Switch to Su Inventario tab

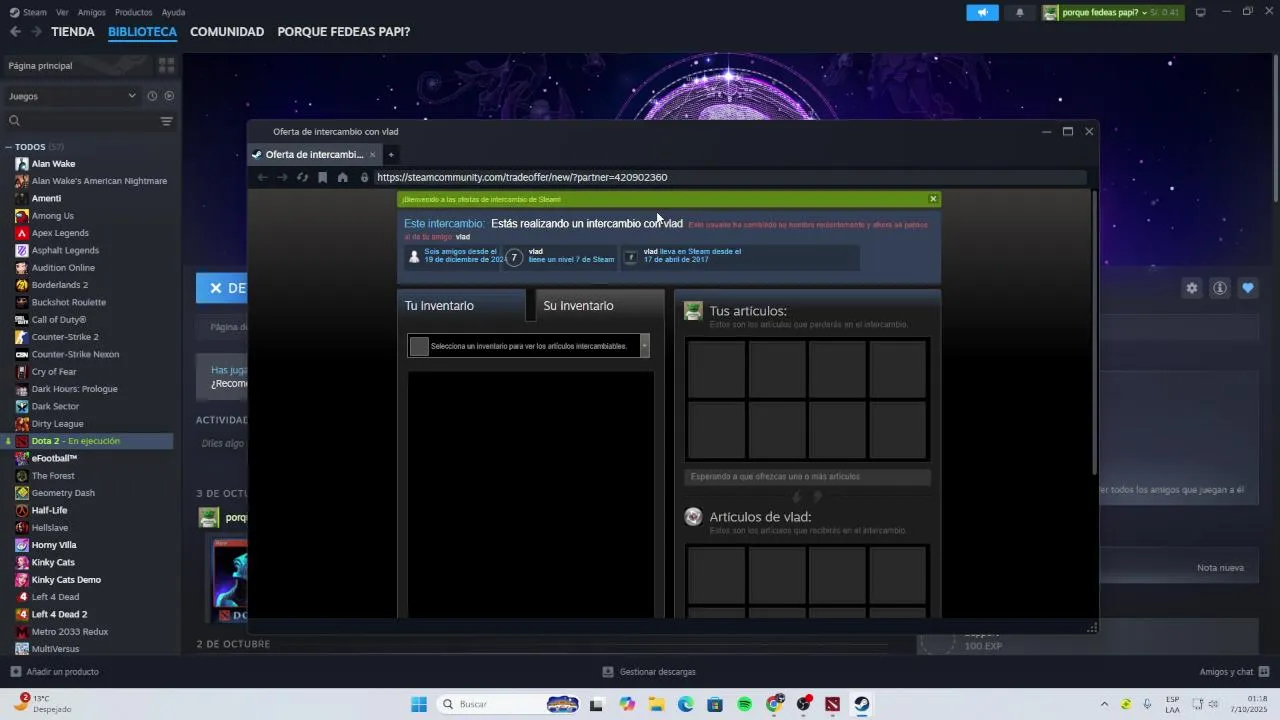pyautogui.click(x=599, y=306)
